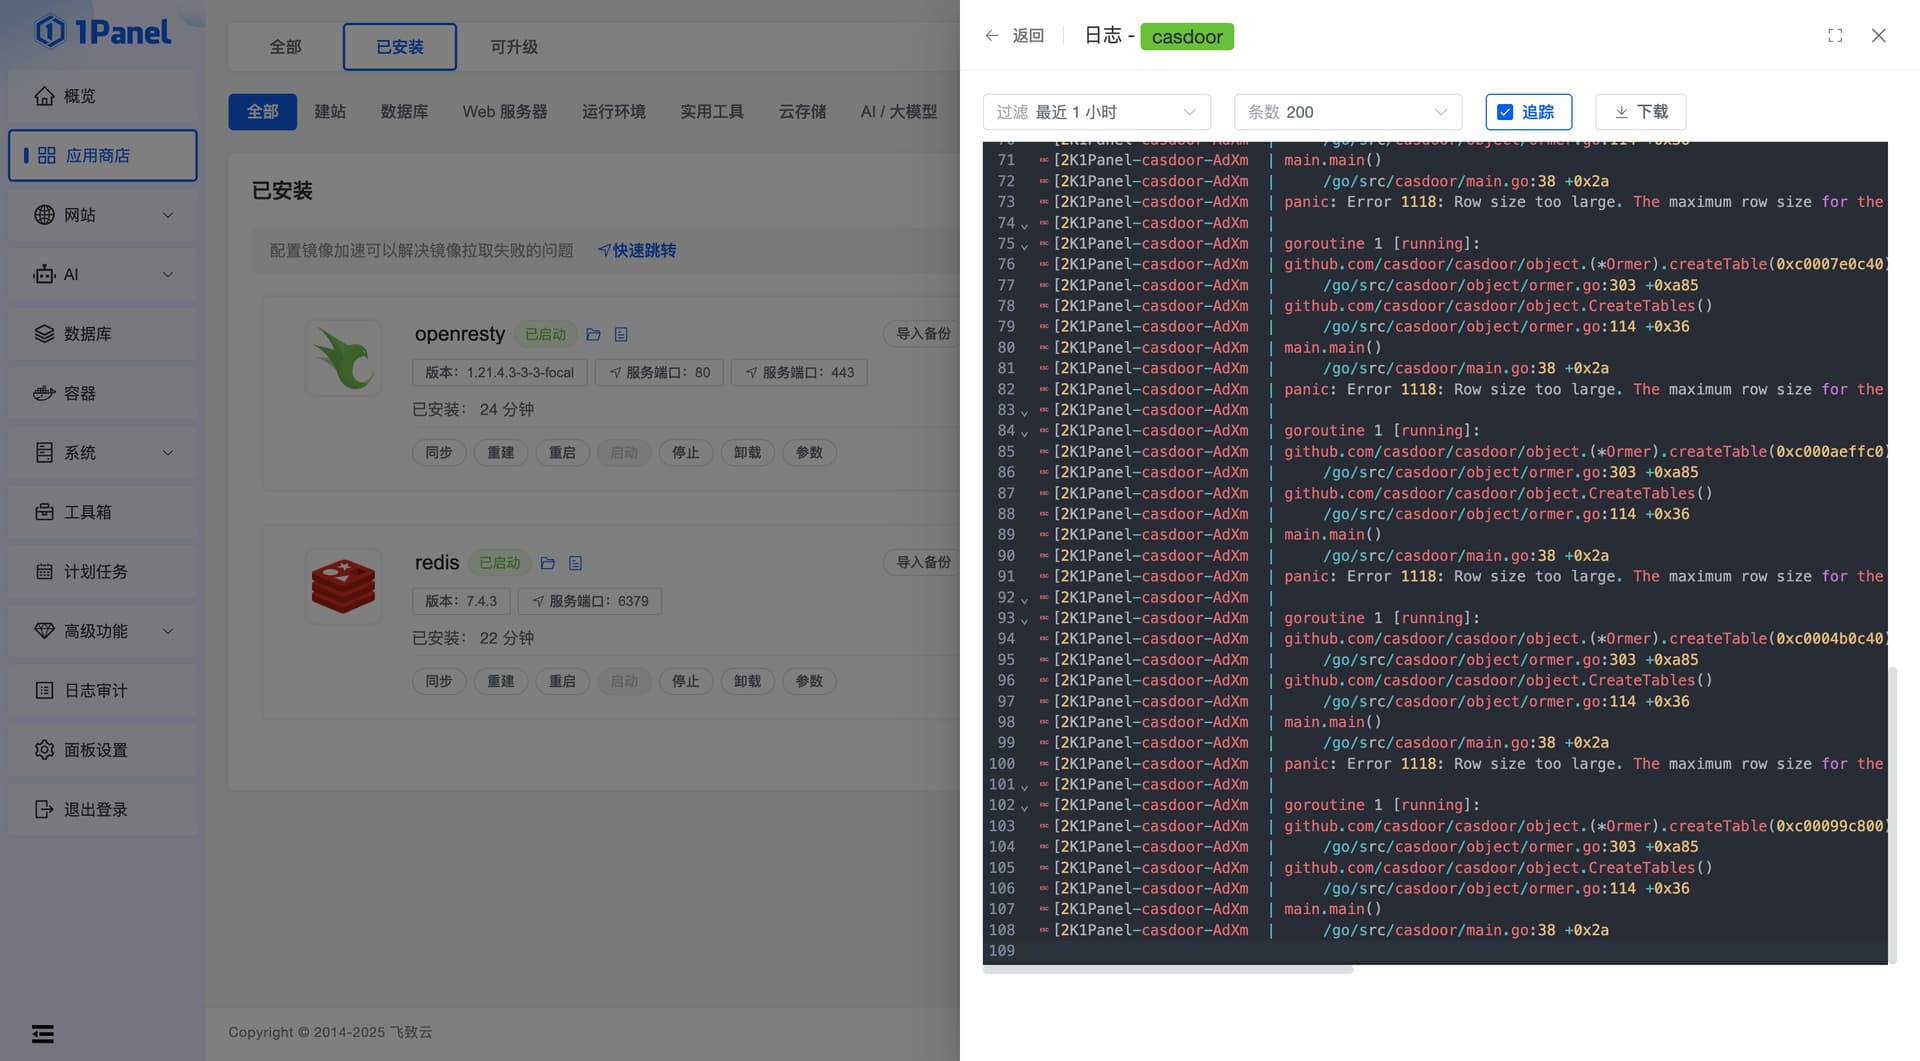Click the redis app thumbnail

(343, 587)
